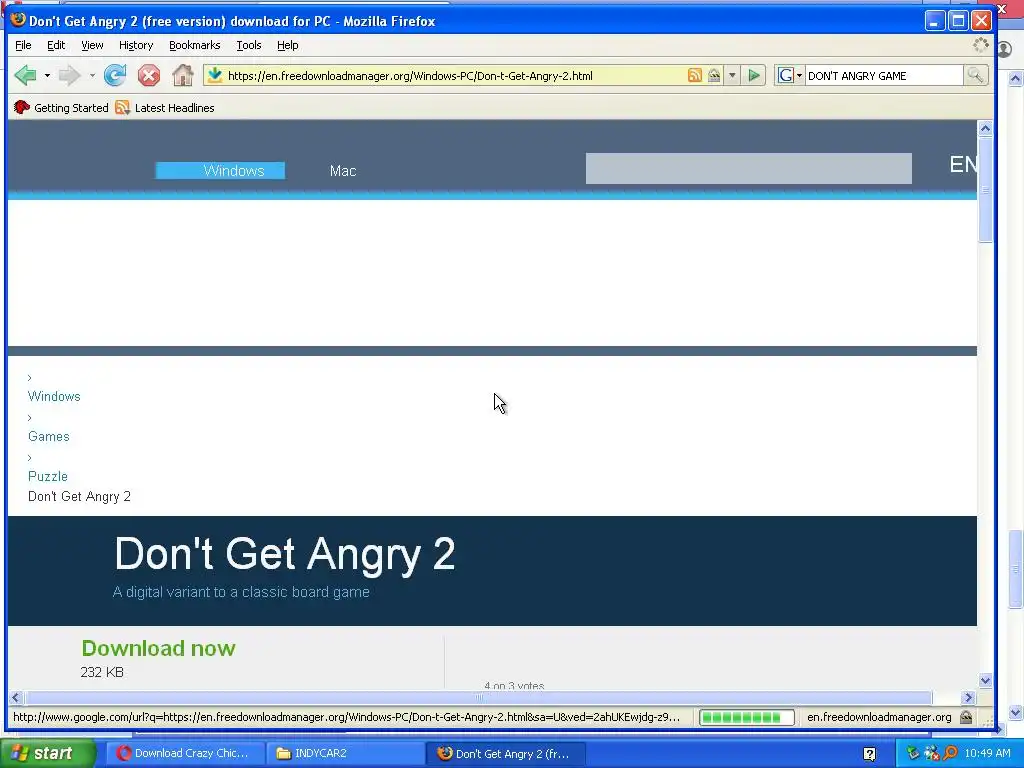Click the en.freedownloadmanager.org status text
1024x768 pixels.
click(879, 717)
